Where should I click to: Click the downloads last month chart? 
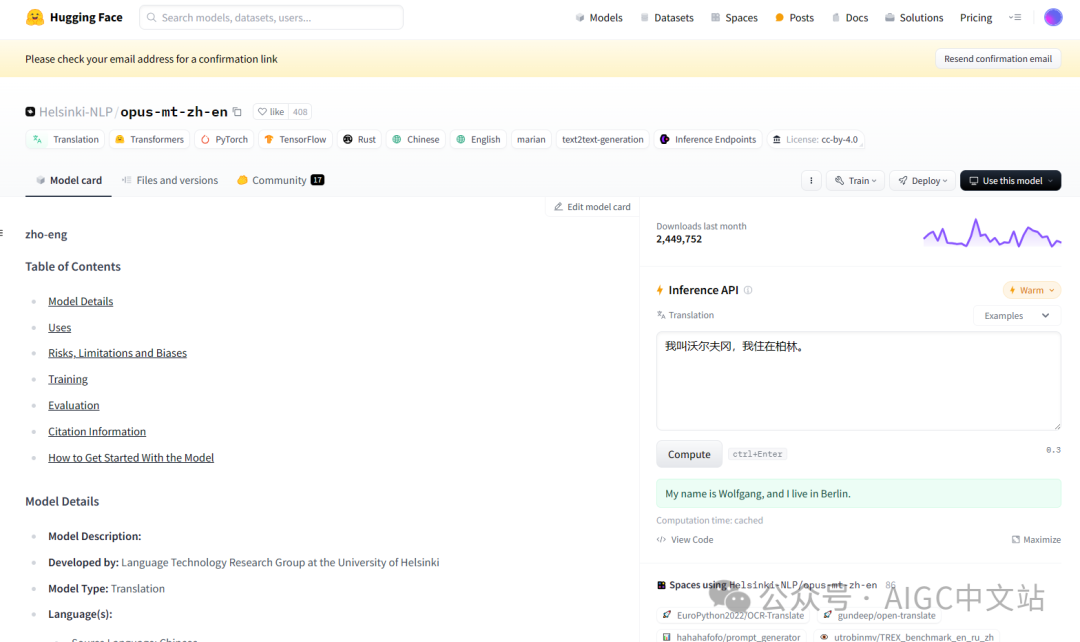point(992,233)
